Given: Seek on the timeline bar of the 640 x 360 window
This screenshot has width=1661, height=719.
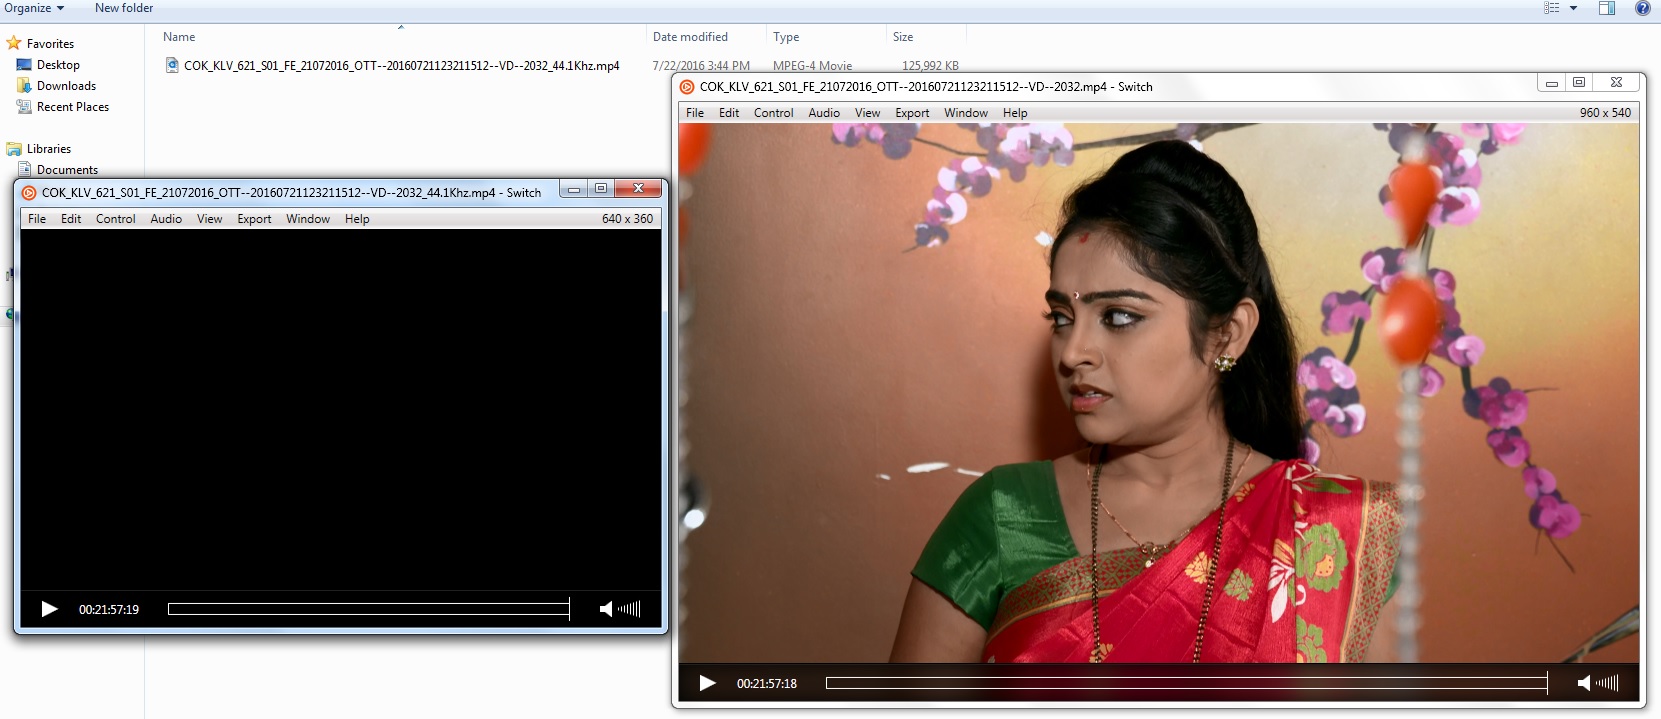Looking at the screenshot, I should 368,609.
